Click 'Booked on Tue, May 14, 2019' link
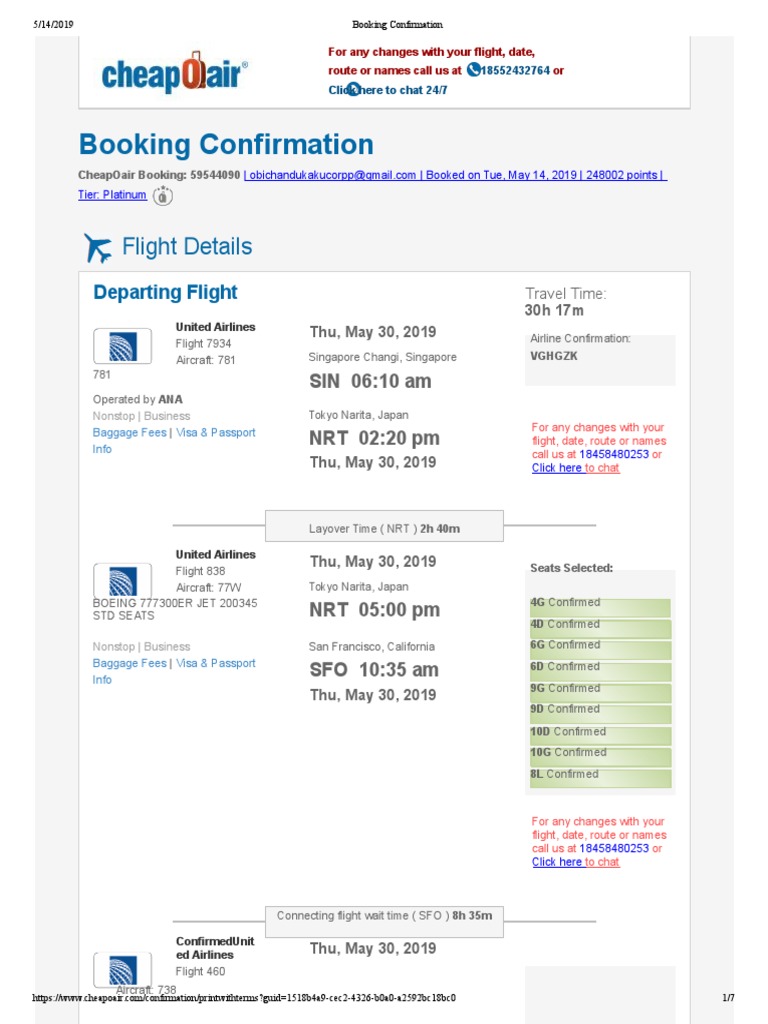This screenshot has width=768, height=1024. coord(501,175)
